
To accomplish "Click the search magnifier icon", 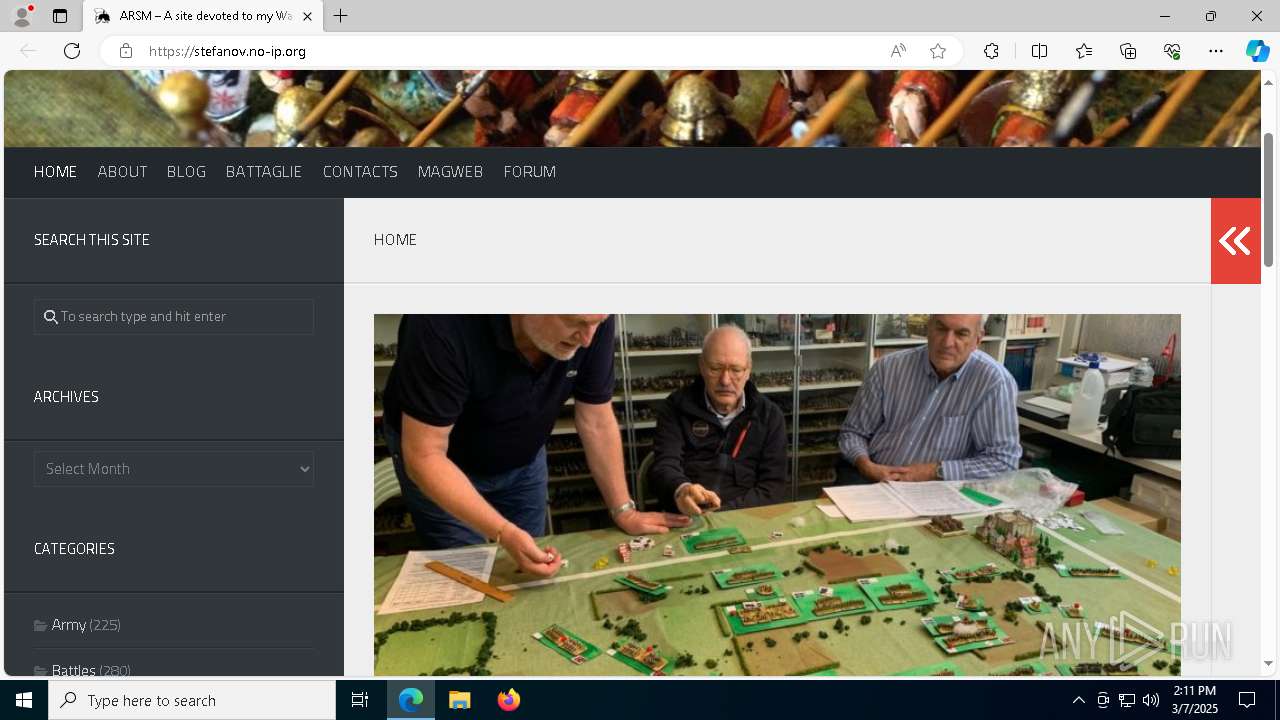I will [x=51, y=317].
